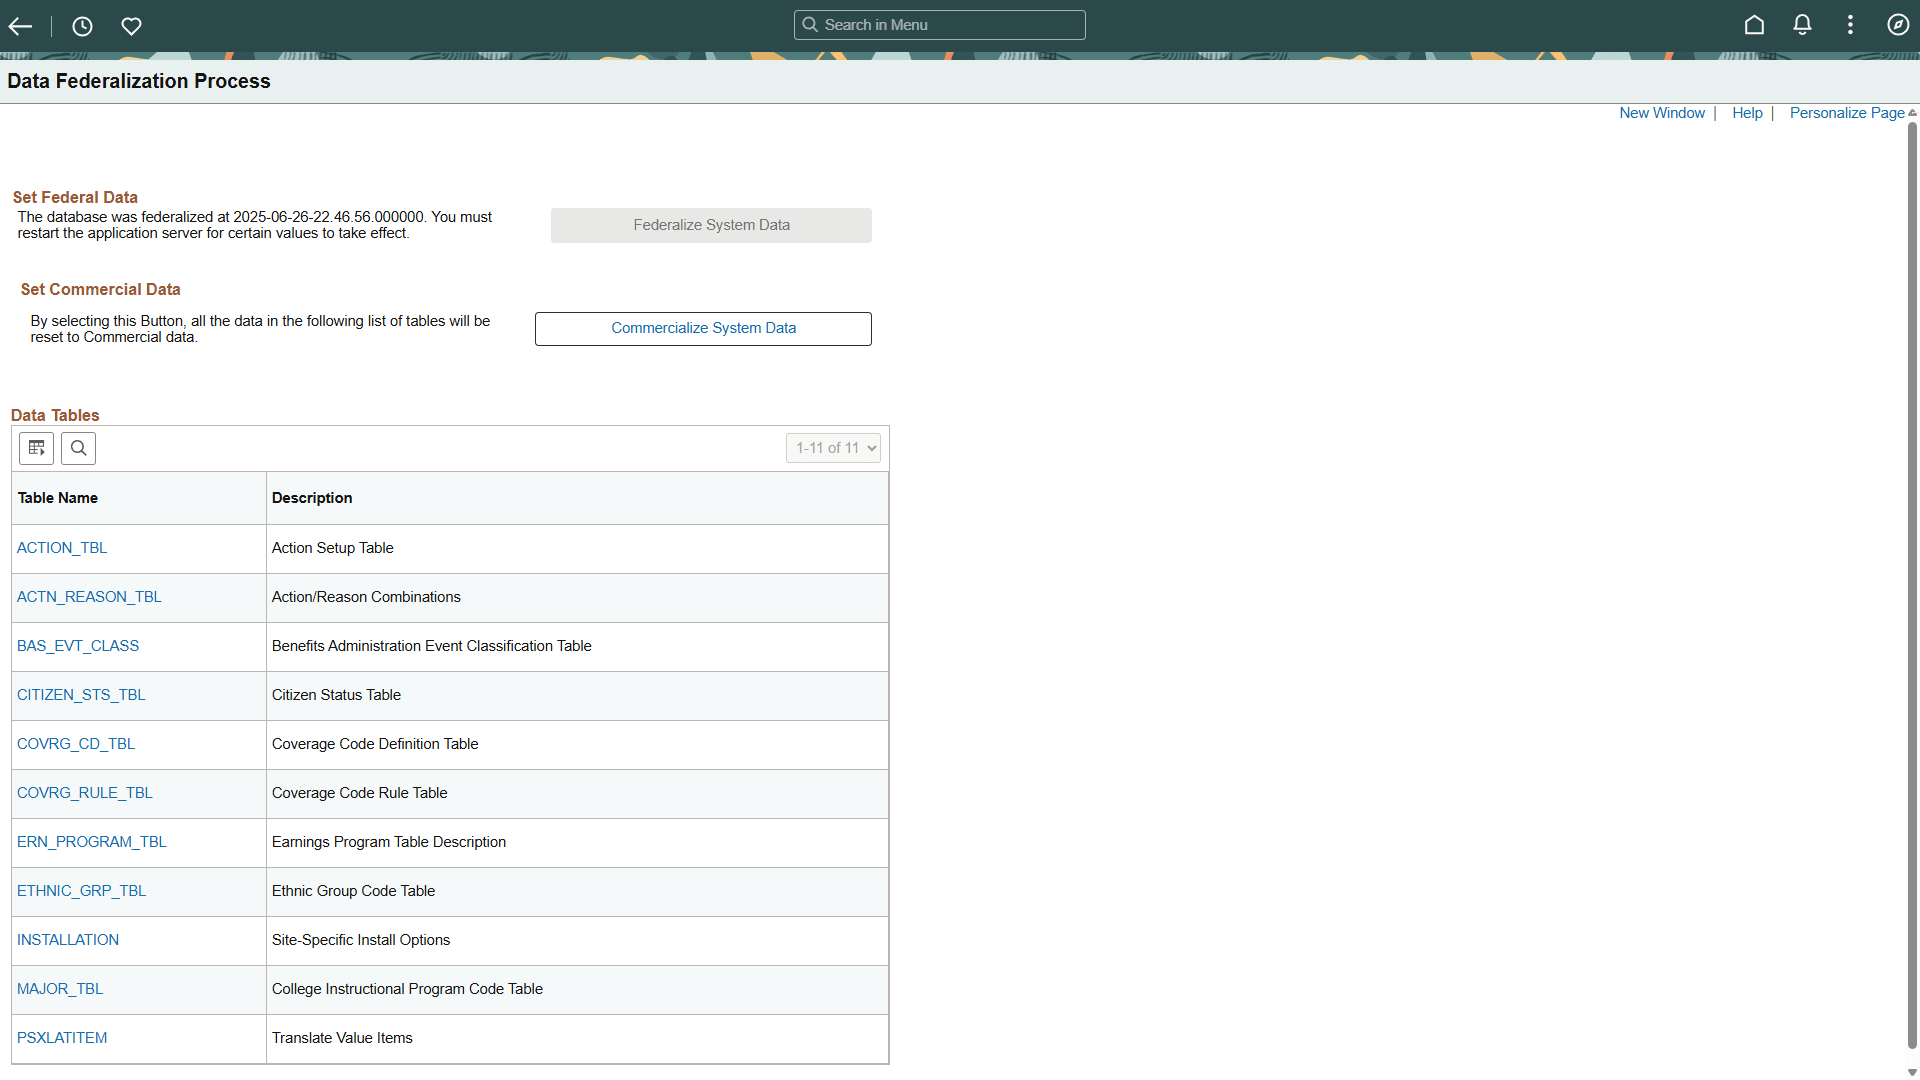Open the Personalize Page link
The width and height of the screenshot is (1920, 1080).
point(1846,113)
